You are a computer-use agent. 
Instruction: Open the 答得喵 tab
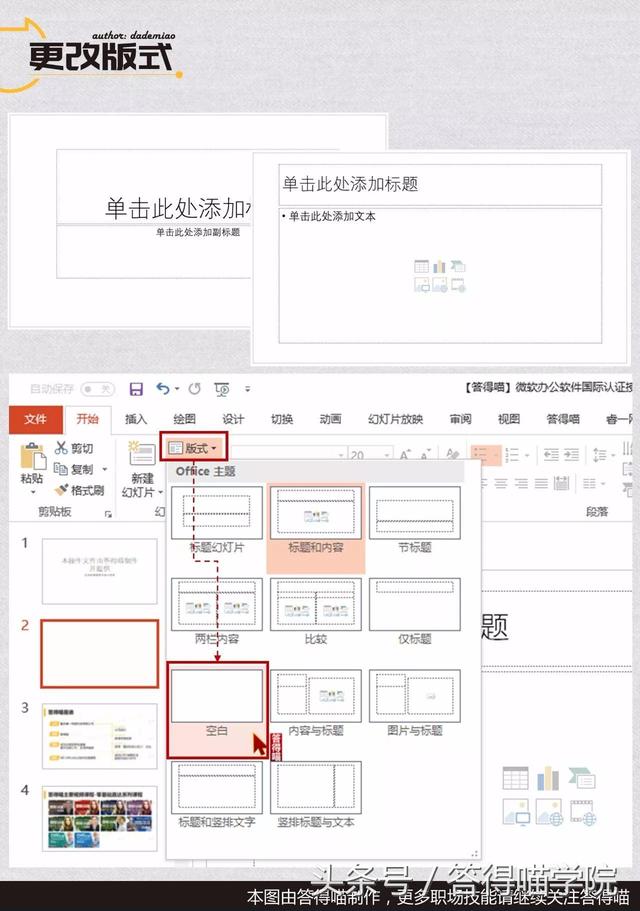click(x=563, y=419)
